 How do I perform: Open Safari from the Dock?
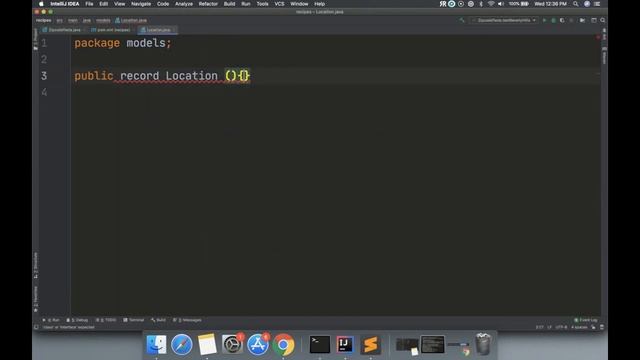coord(182,344)
